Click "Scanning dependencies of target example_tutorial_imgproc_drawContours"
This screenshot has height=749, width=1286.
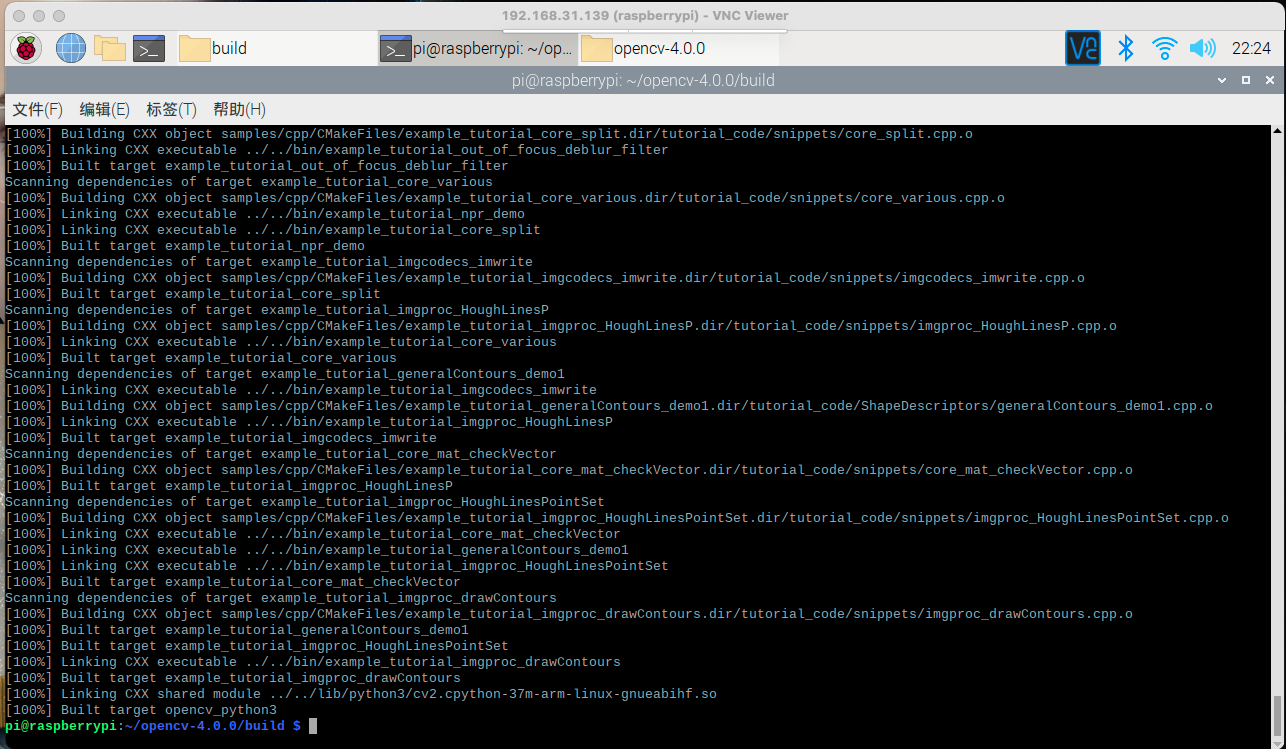[x=281, y=597]
